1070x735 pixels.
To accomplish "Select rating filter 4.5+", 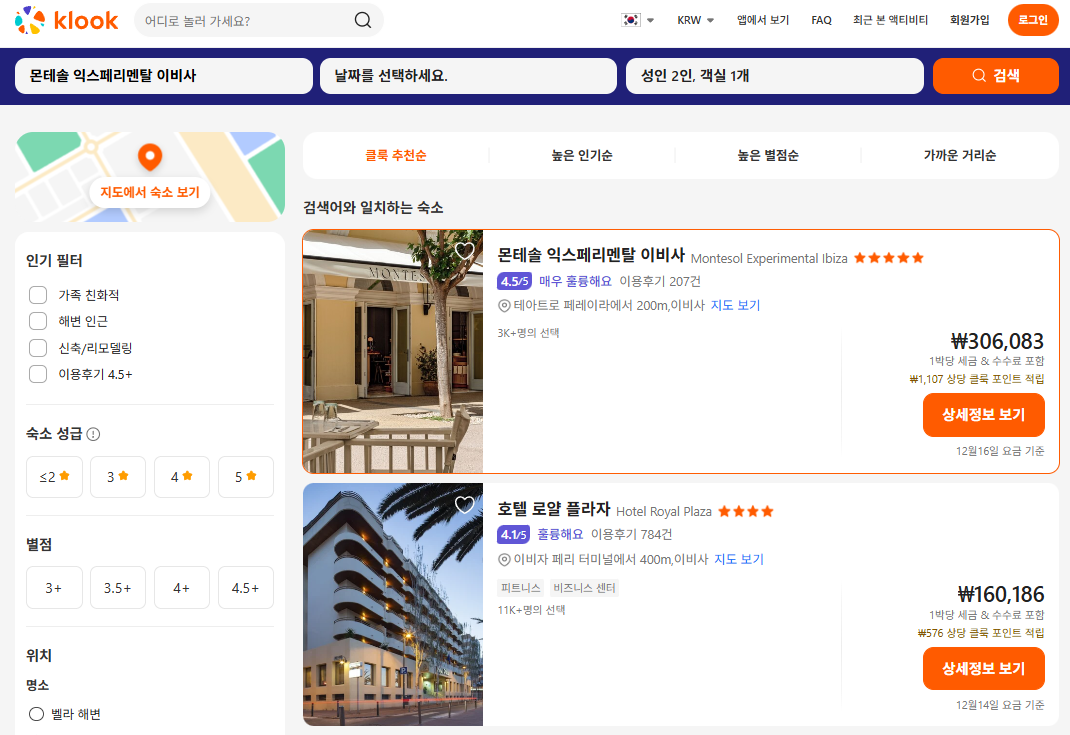I will (246, 588).
